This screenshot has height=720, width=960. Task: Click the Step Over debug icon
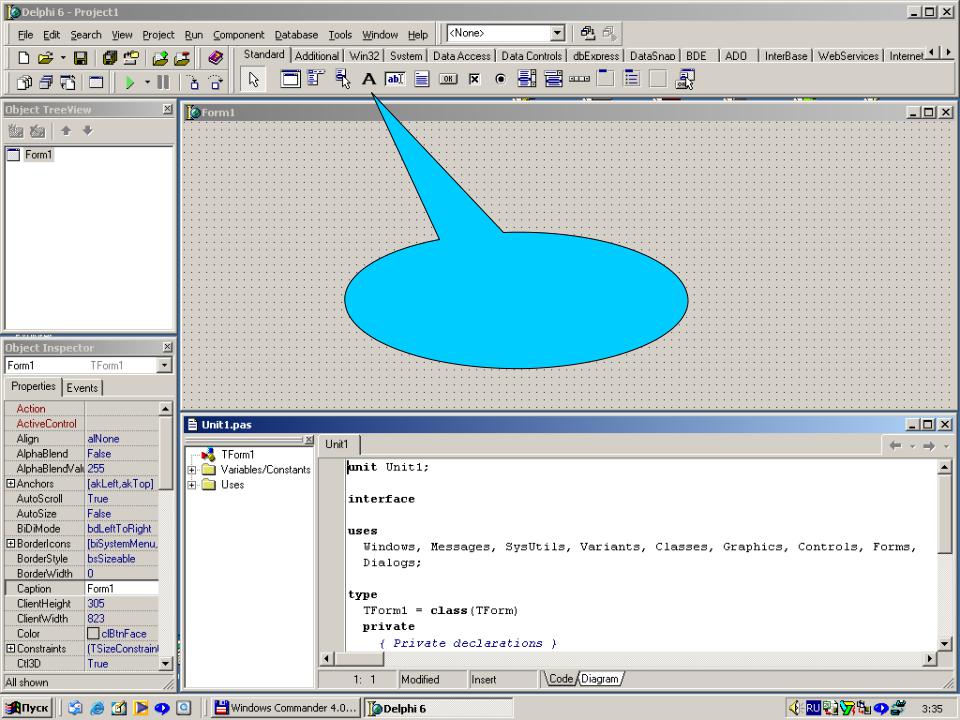[x=216, y=82]
